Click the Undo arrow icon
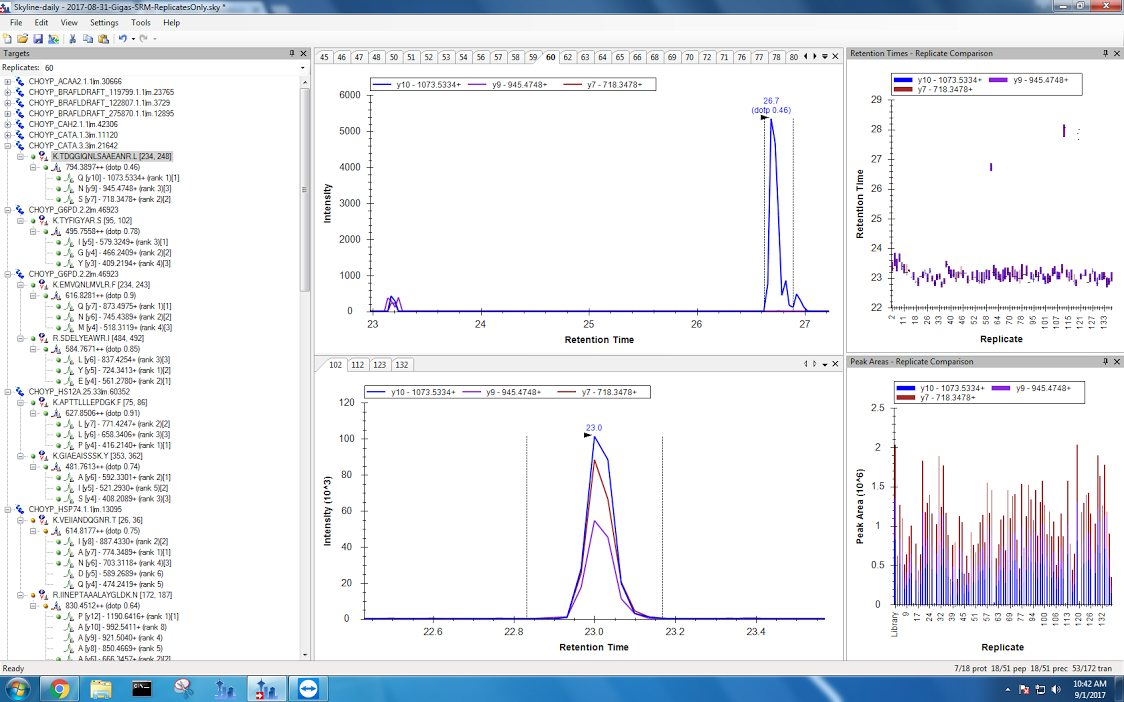The width and height of the screenshot is (1124, 702). point(122,38)
